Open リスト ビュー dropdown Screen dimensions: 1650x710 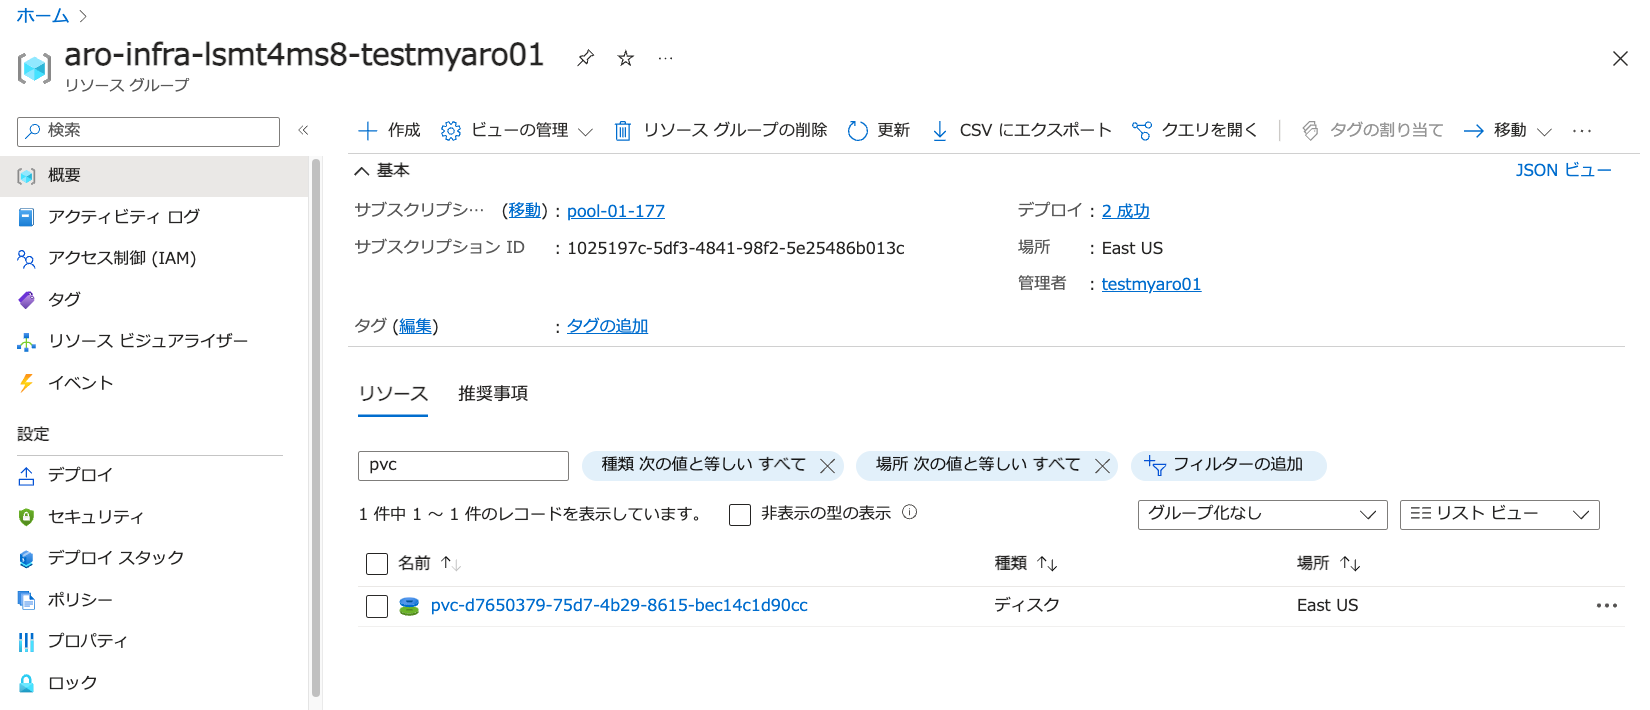(1499, 514)
